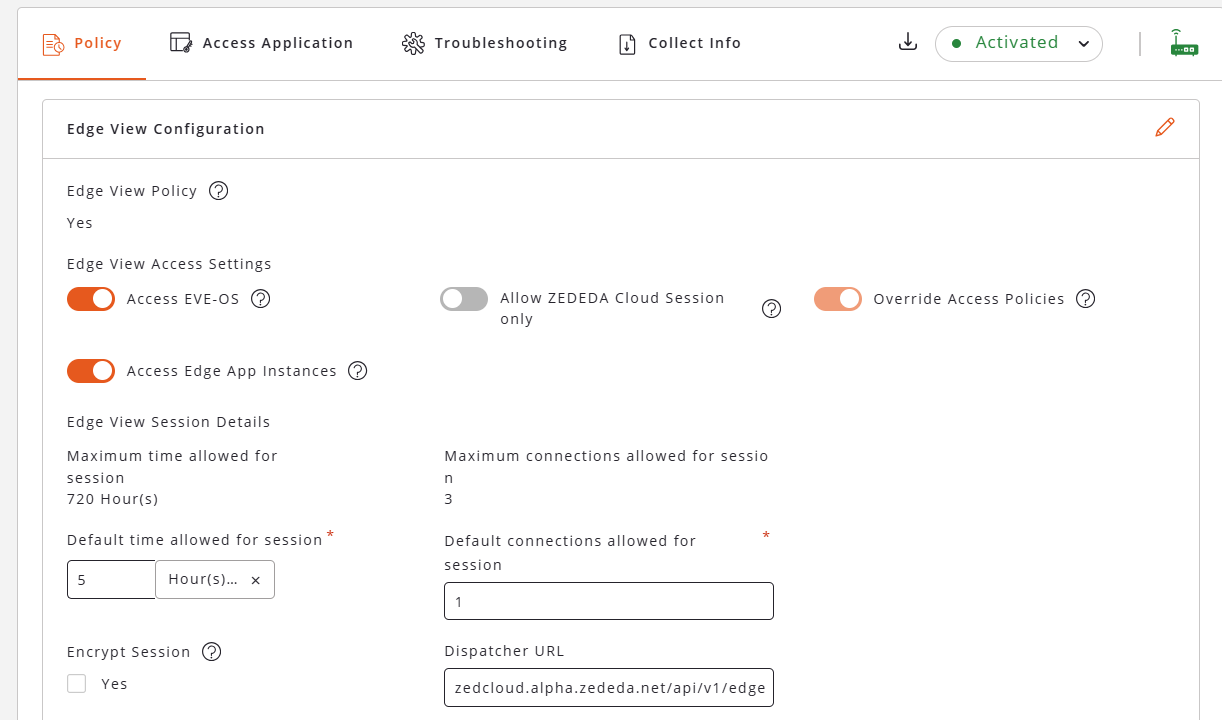Click help icon beside Override Access Policies
The width and height of the screenshot is (1222, 720).
pos(1086,299)
